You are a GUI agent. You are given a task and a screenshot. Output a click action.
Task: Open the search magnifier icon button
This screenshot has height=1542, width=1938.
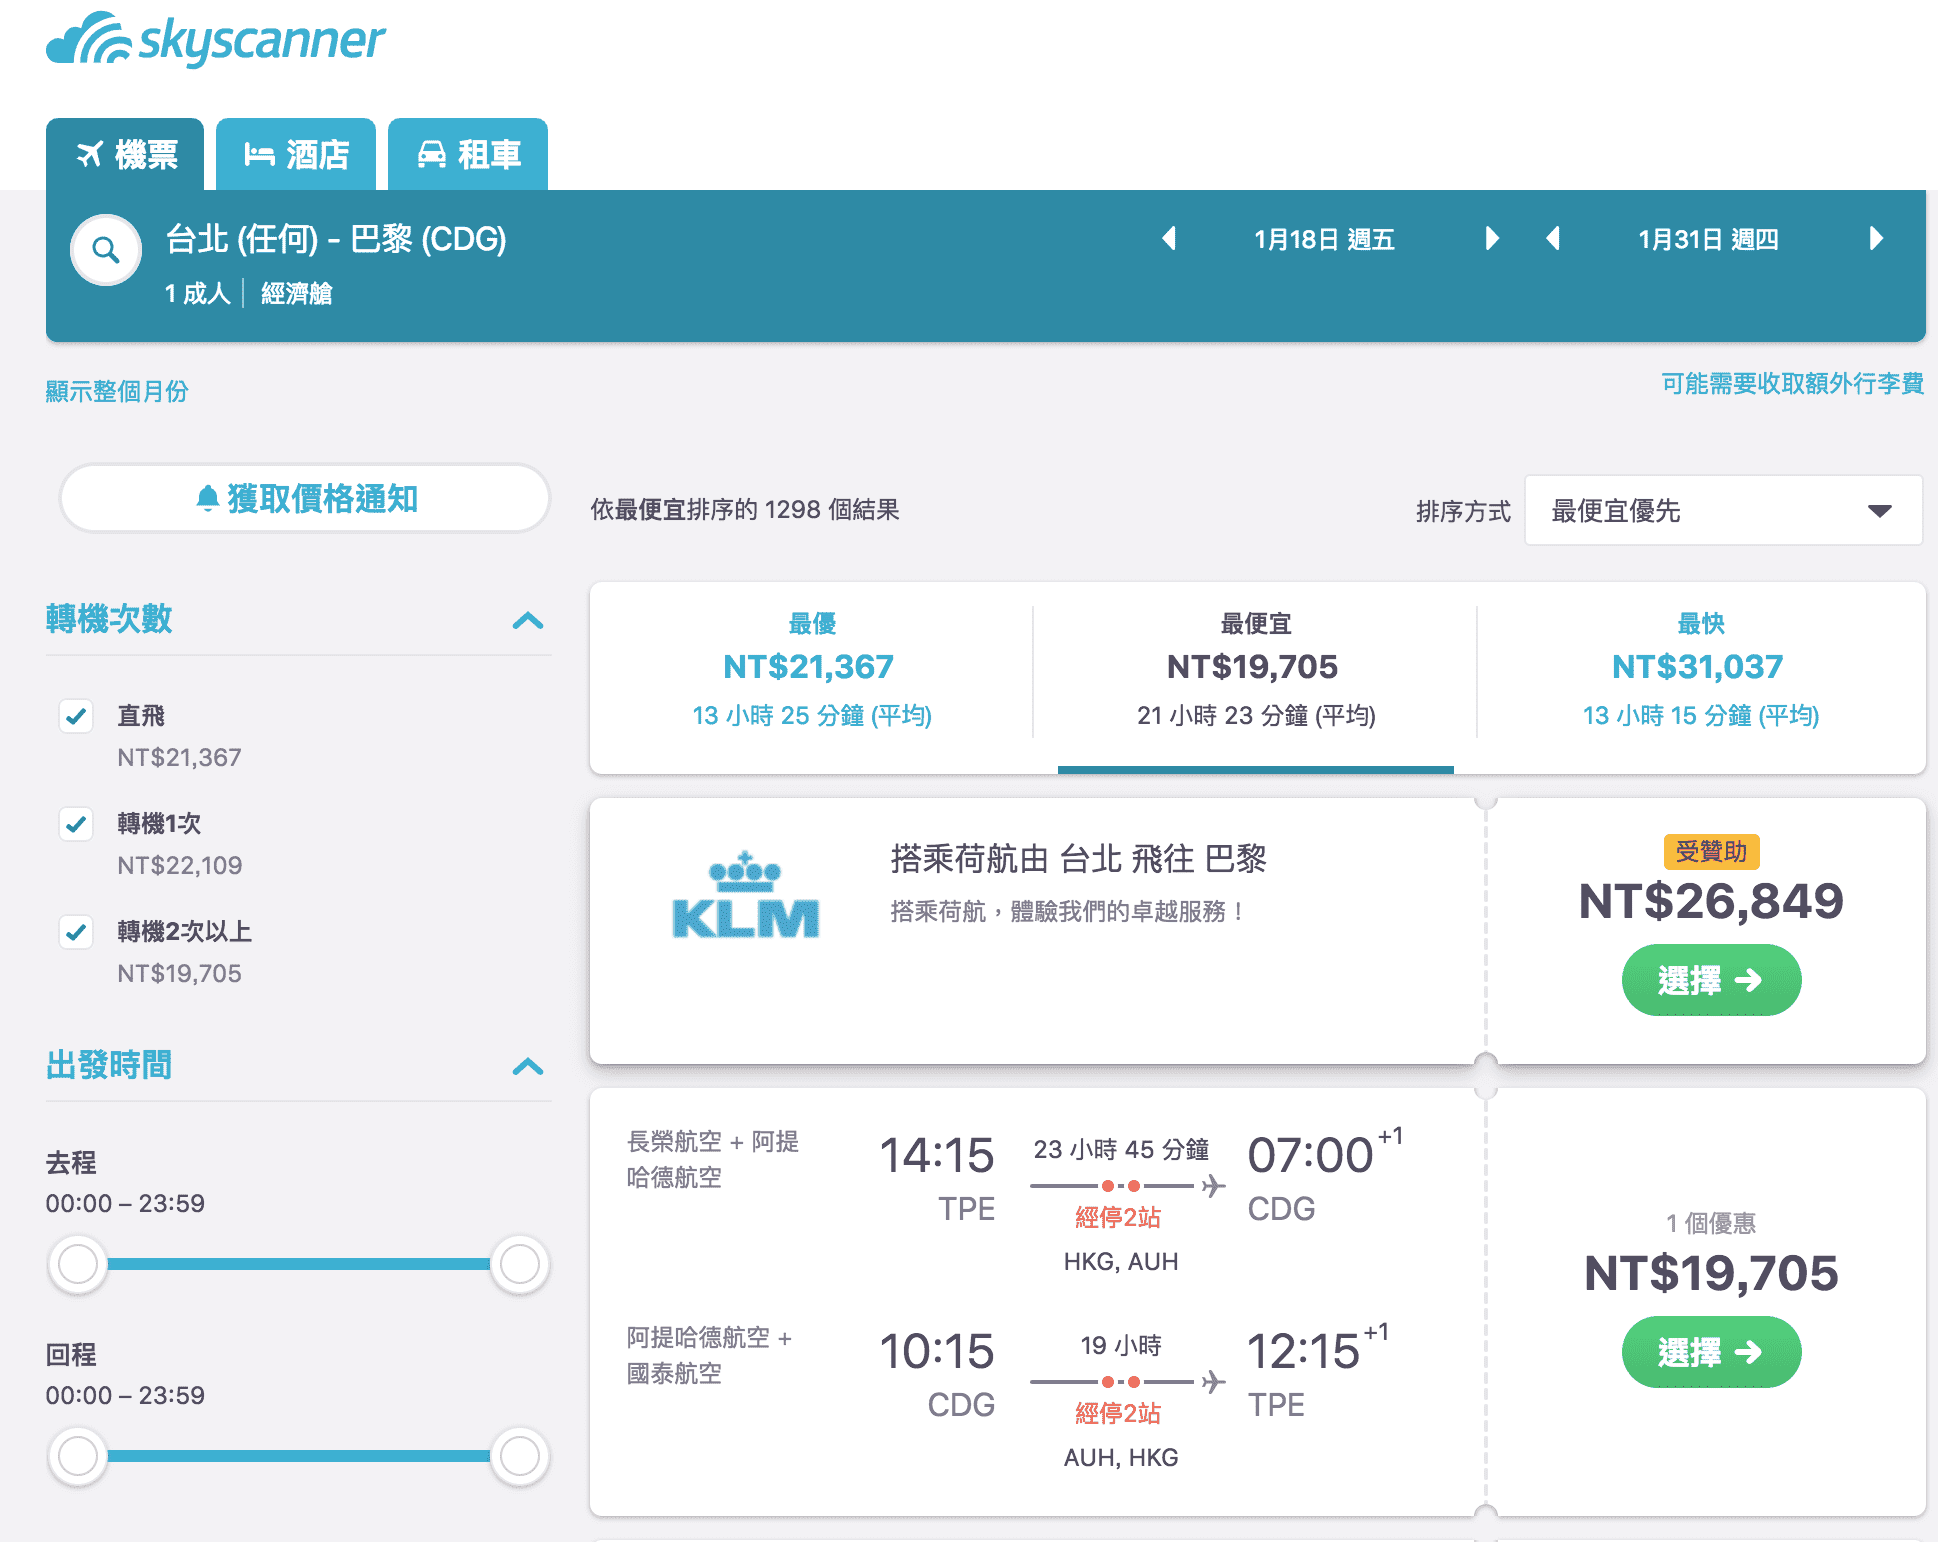(x=105, y=250)
